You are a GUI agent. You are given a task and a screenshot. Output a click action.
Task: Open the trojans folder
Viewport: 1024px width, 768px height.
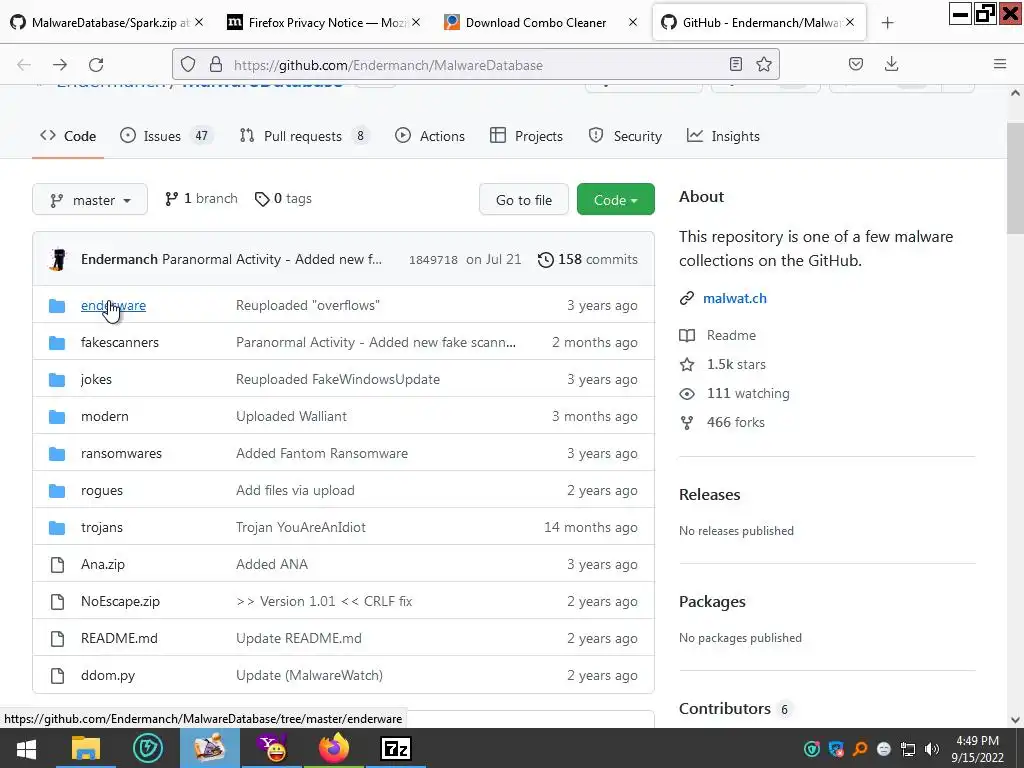pyautogui.click(x=102, y=527)
